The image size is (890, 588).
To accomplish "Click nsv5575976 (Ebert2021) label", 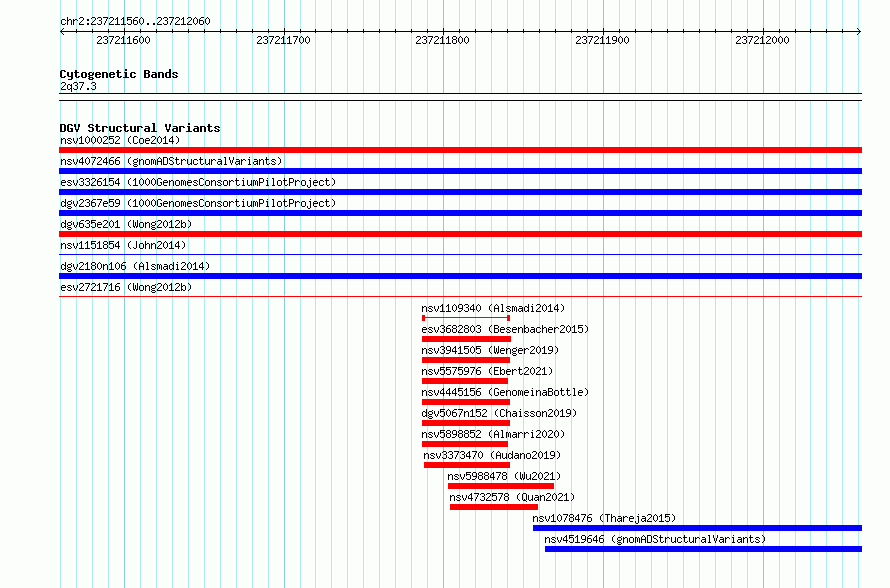I will pos(487,371).
